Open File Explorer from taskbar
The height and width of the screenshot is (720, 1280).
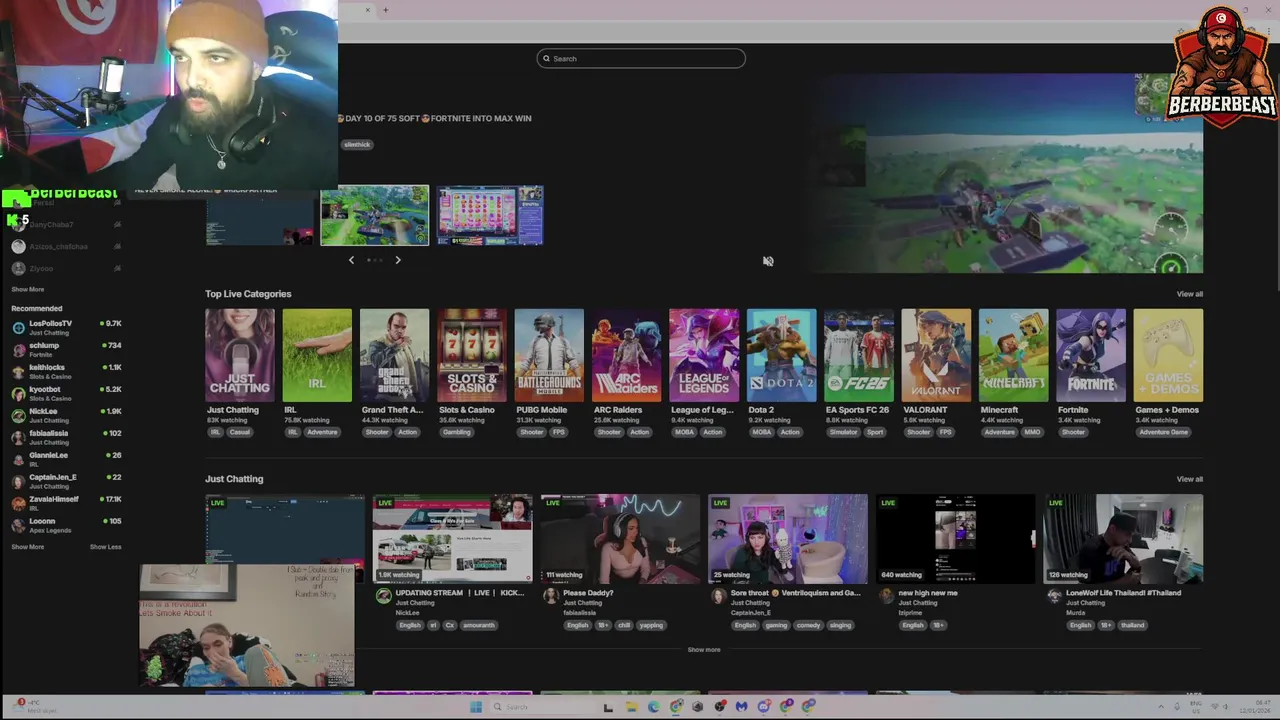point(631,707)
